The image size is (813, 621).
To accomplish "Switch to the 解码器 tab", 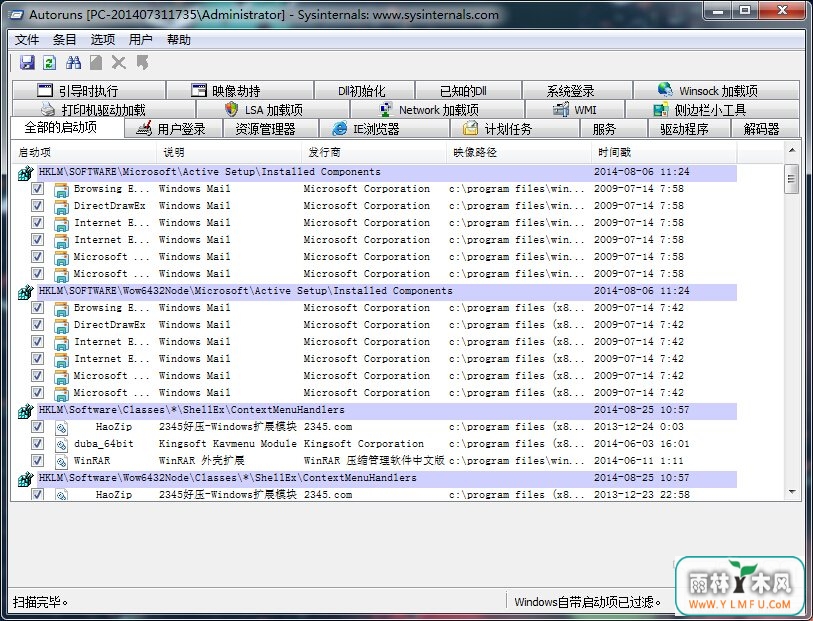I will click(765, 129).
